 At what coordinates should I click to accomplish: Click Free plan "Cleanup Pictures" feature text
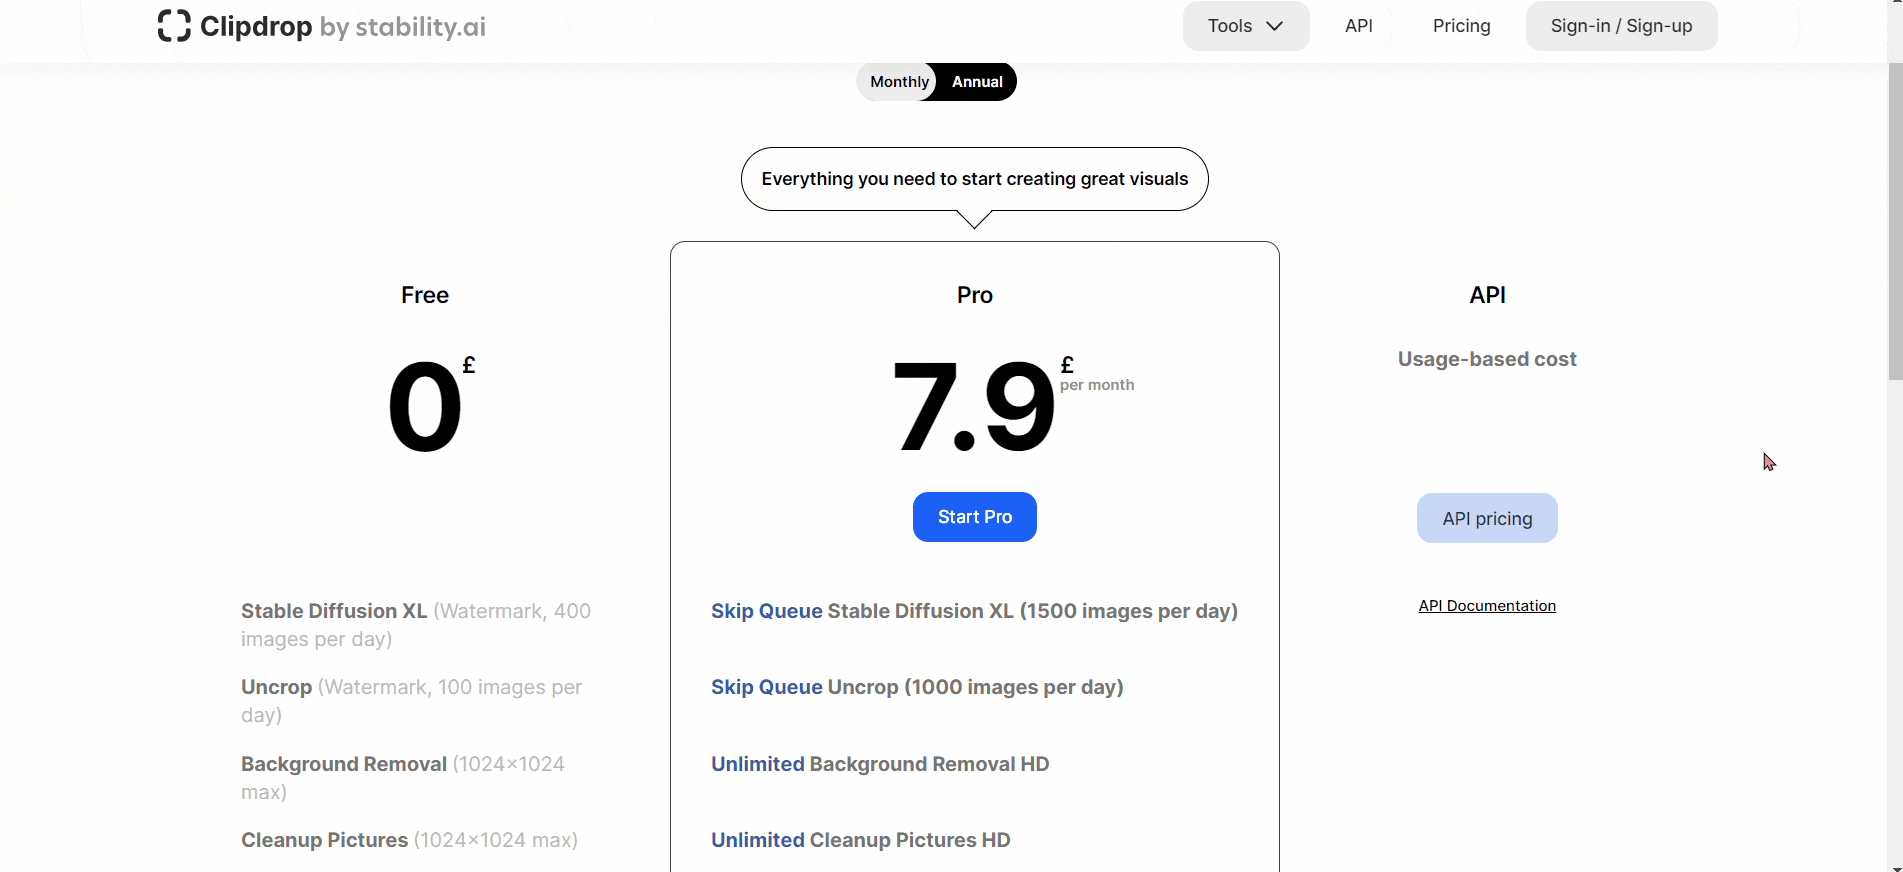[409, 840]
